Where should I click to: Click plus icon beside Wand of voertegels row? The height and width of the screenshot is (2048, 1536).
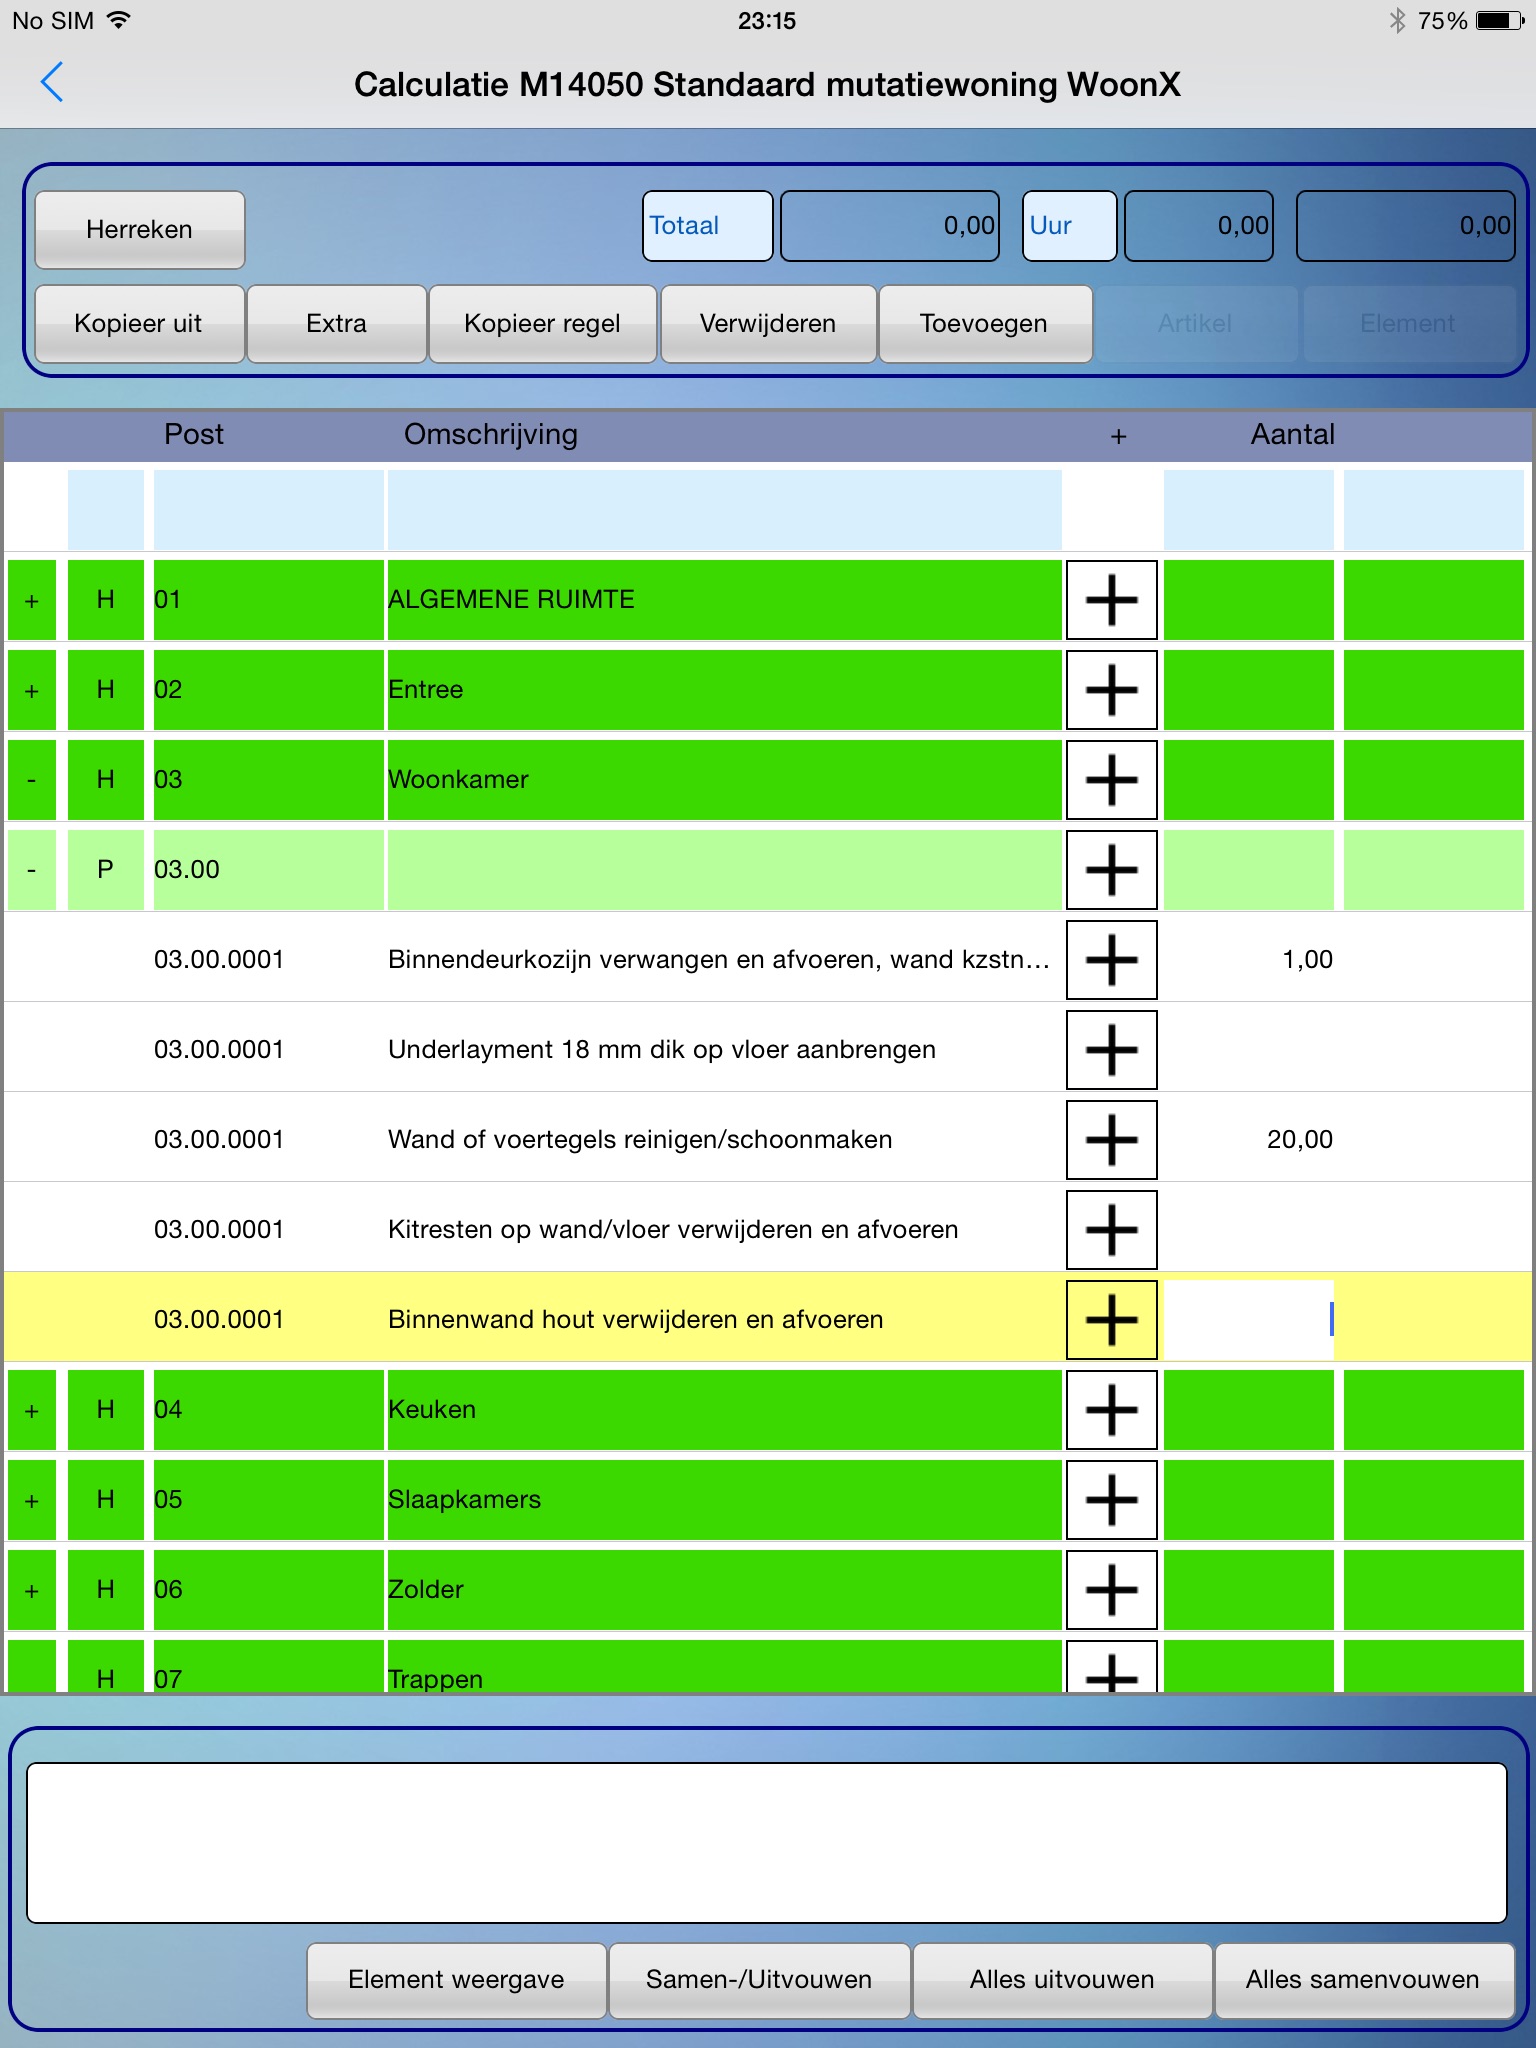tap(1111, 1140)
